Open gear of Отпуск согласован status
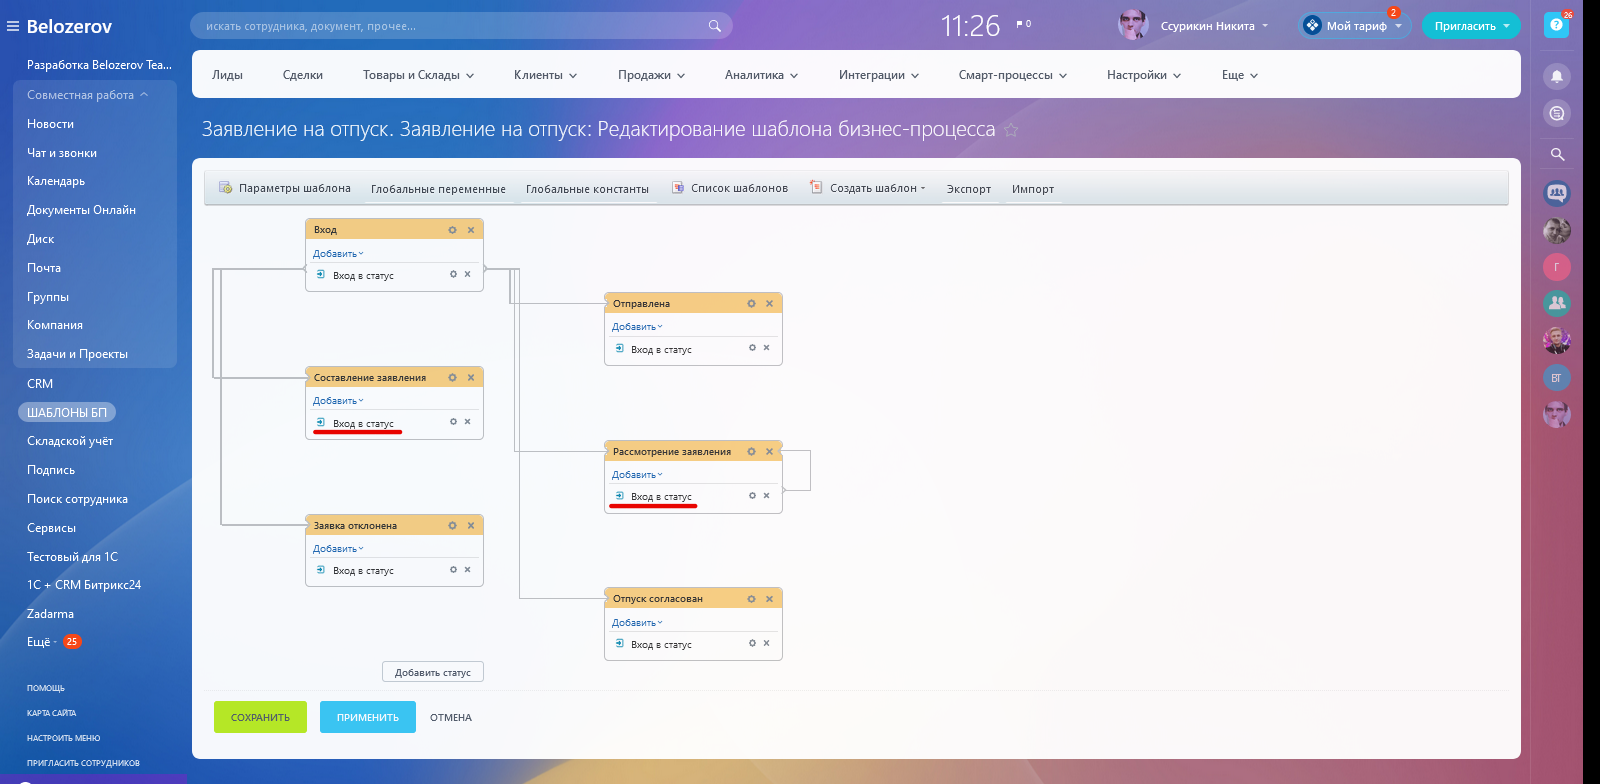This screenshot has height=784, width=1600. point(751,599)
